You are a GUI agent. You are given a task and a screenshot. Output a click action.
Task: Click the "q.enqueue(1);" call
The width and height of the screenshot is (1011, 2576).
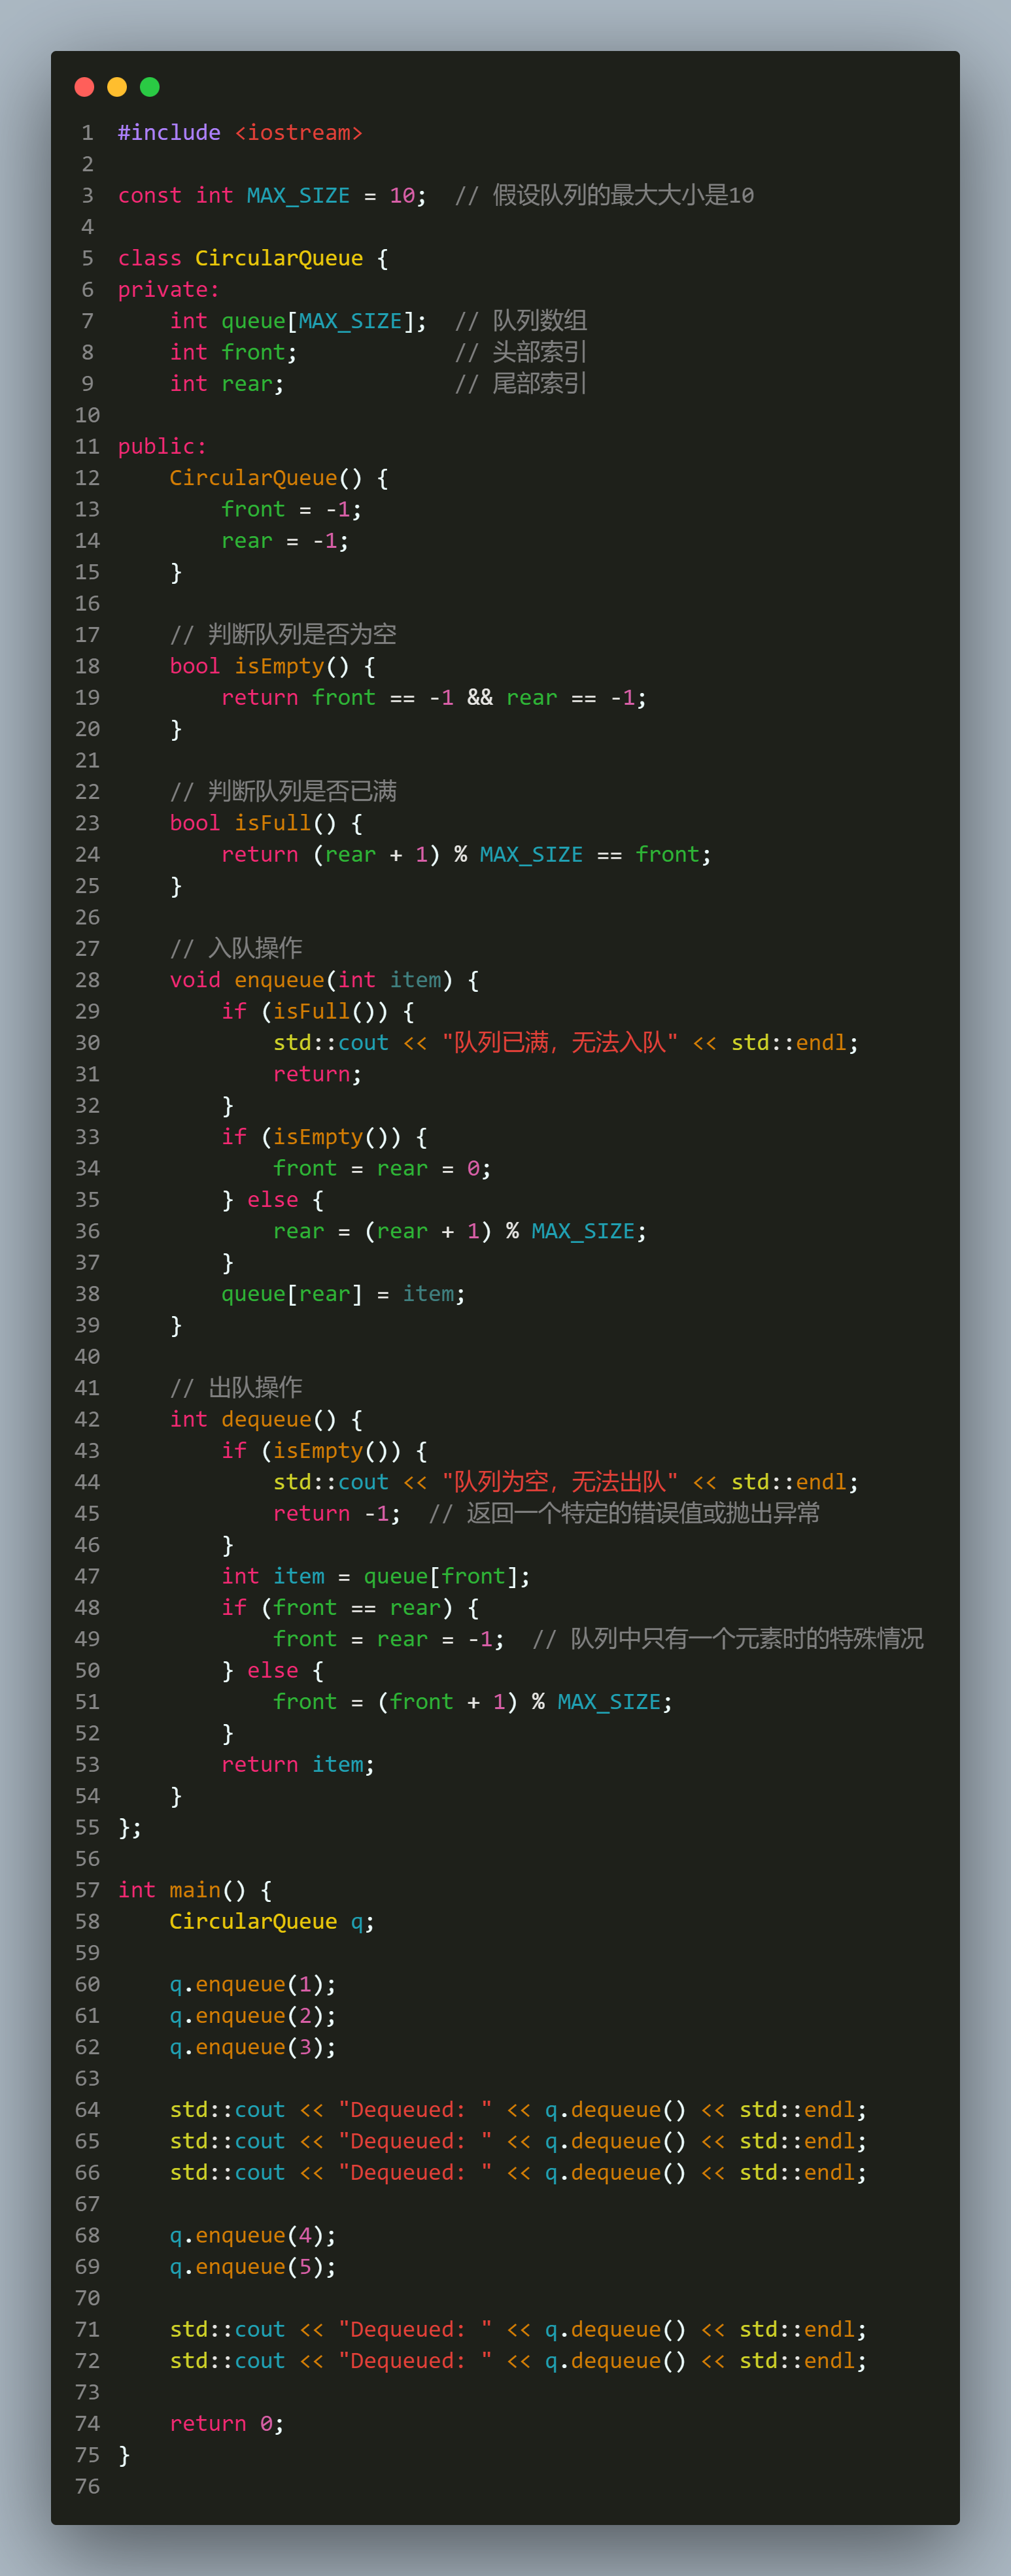[x=253, y=1985]
